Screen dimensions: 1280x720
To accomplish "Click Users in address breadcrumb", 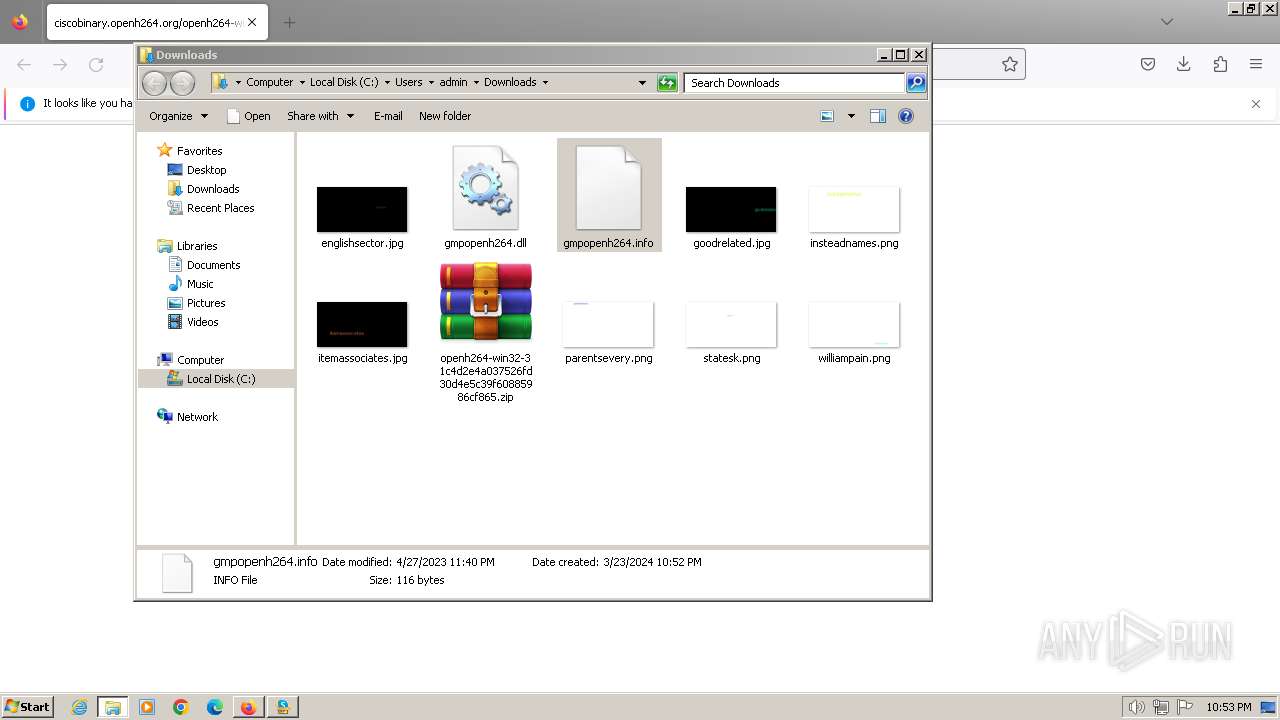I will (408, 82).
